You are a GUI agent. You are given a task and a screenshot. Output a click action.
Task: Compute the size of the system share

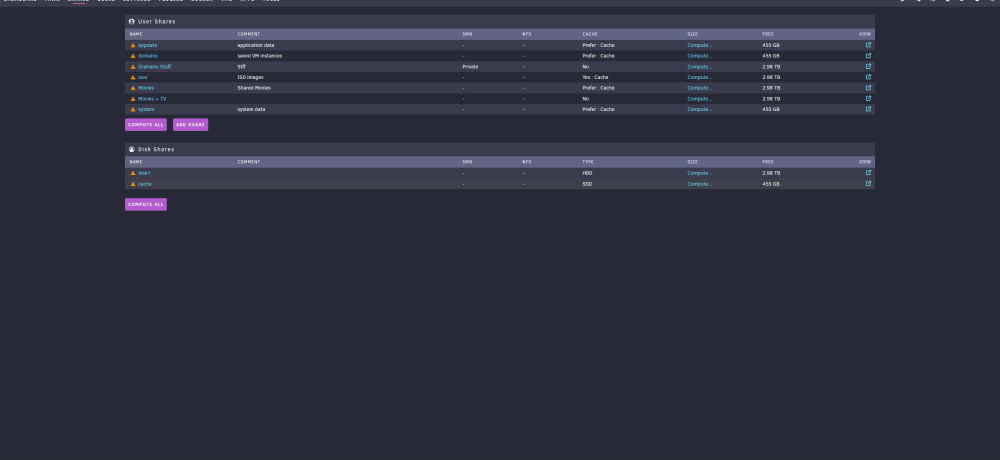700,109
